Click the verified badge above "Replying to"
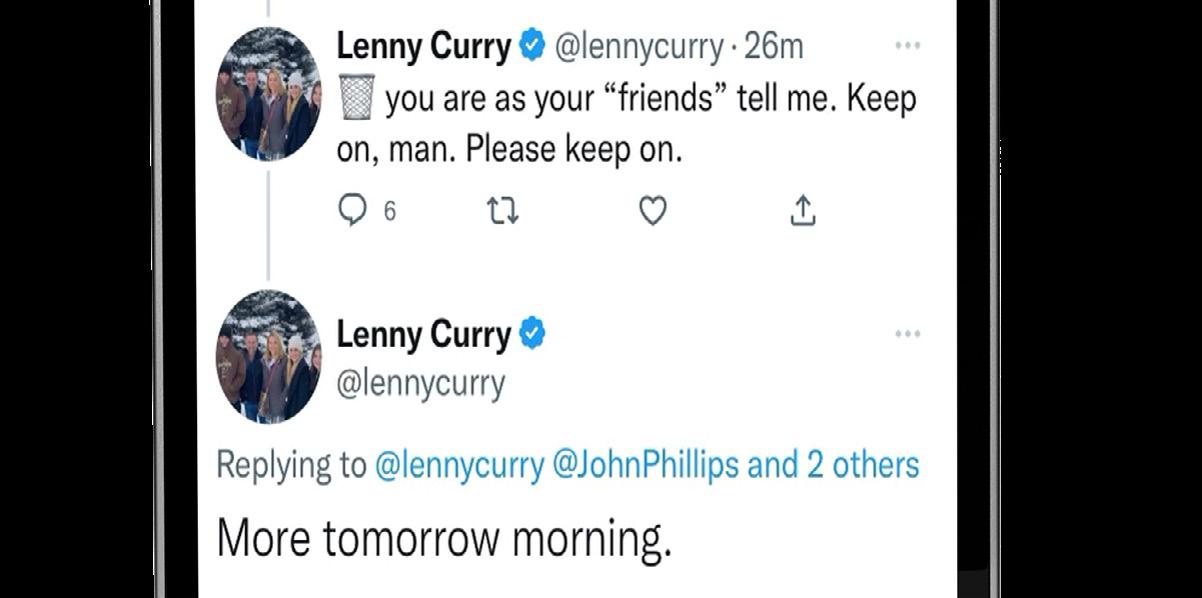The width and height of the screenshot is (1202, 598). (532, 334)
